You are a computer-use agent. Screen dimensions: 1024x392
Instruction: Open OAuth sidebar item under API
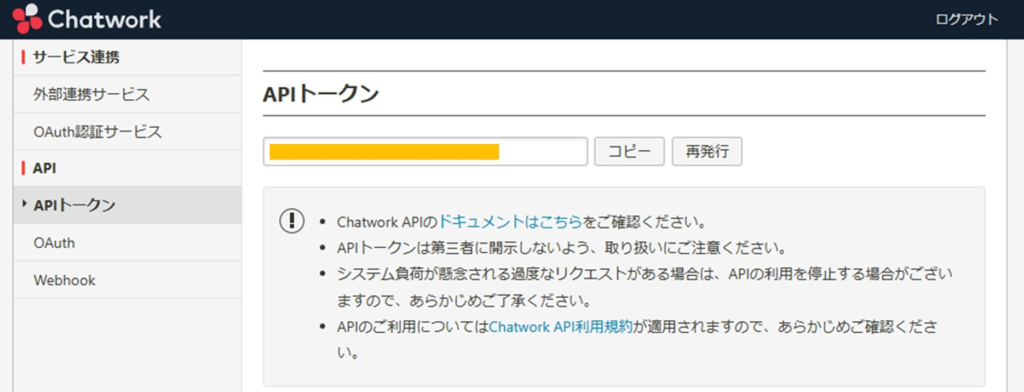[x=127, y=243]
